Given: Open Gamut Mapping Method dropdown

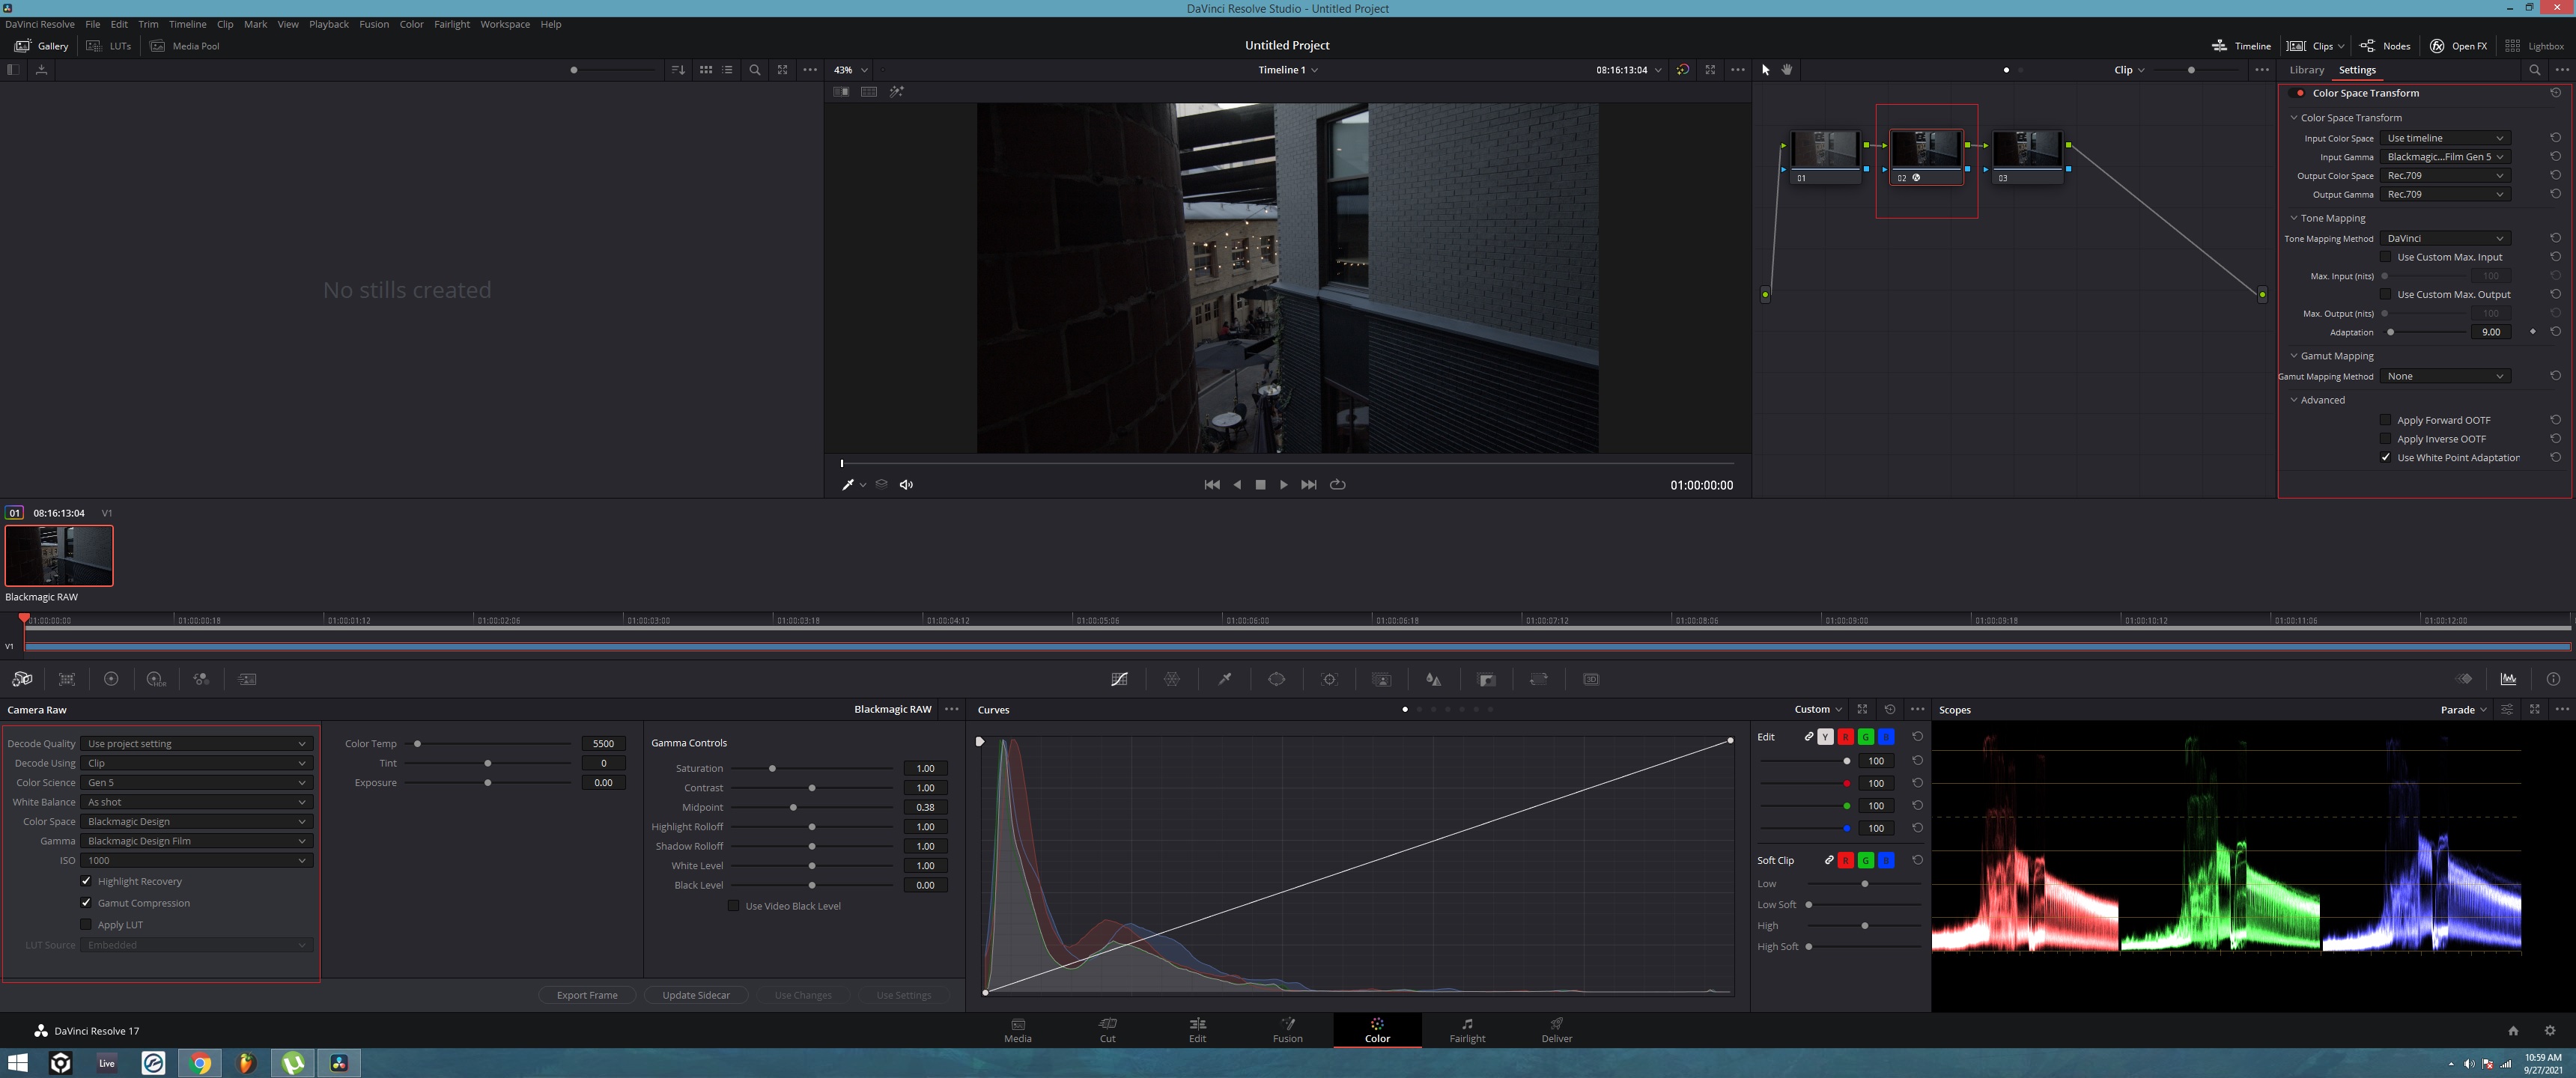Looking at the screenshot, I should click(2445, 376).
